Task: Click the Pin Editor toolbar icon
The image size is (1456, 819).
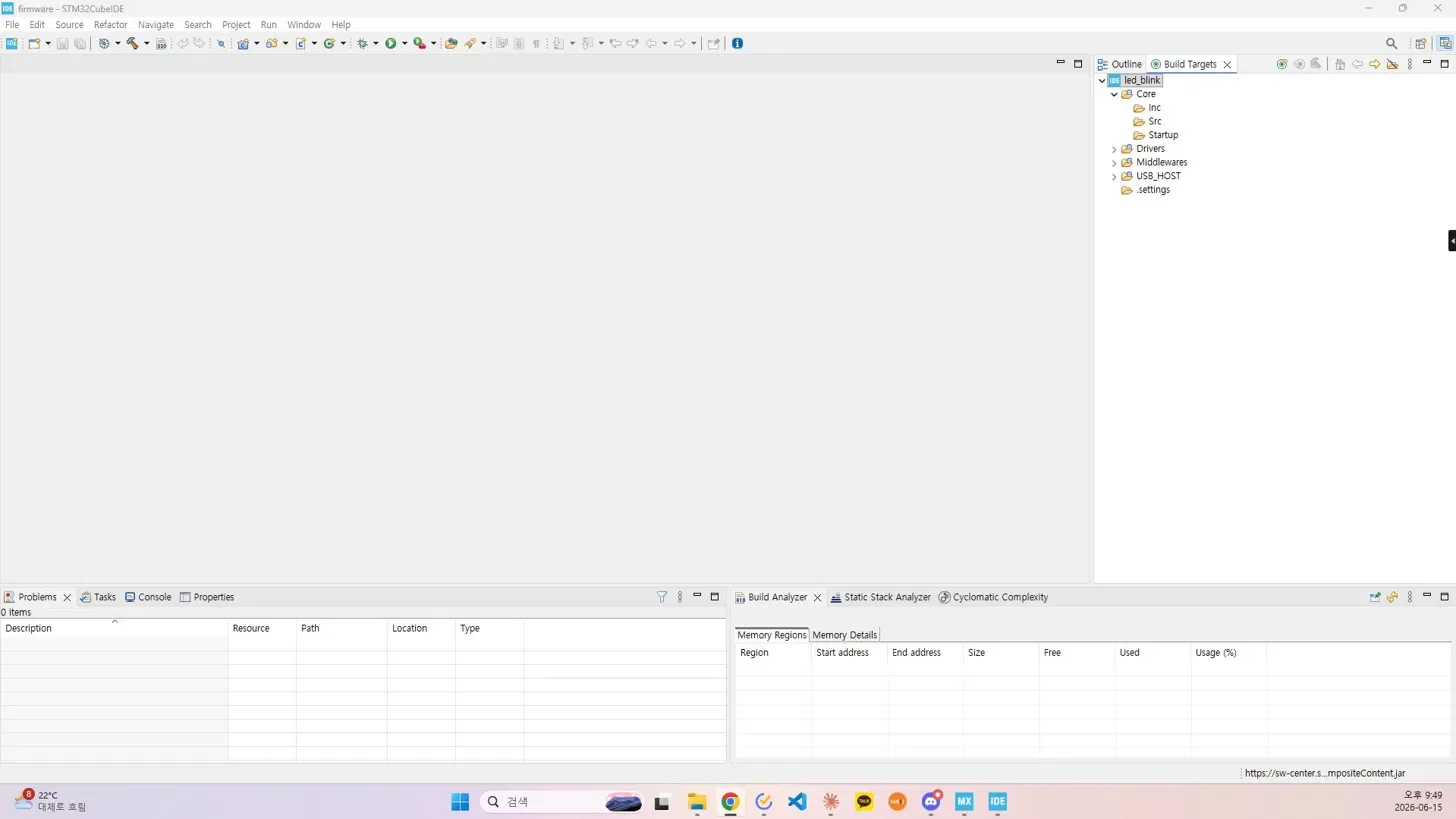Action: (x=713, y=43)
